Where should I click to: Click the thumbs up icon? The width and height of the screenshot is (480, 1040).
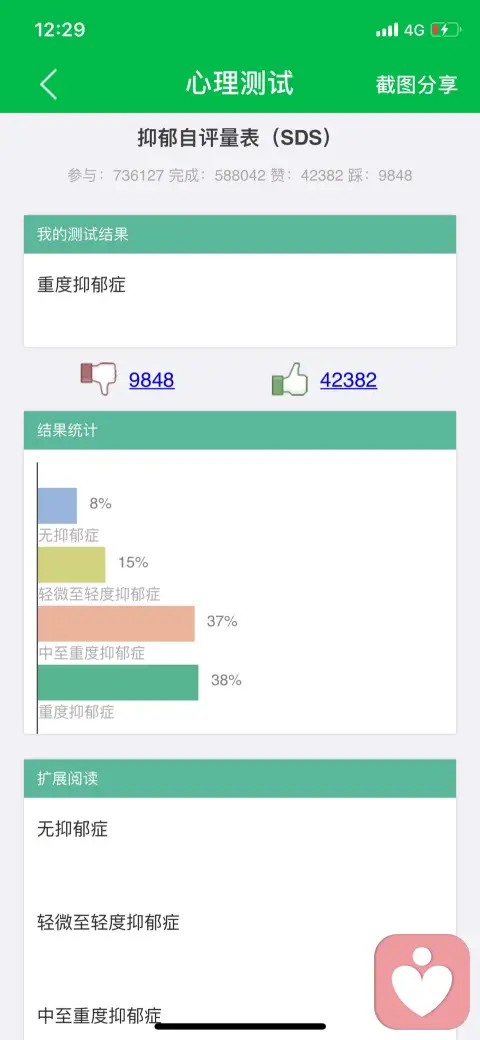(x=290, y=379)
